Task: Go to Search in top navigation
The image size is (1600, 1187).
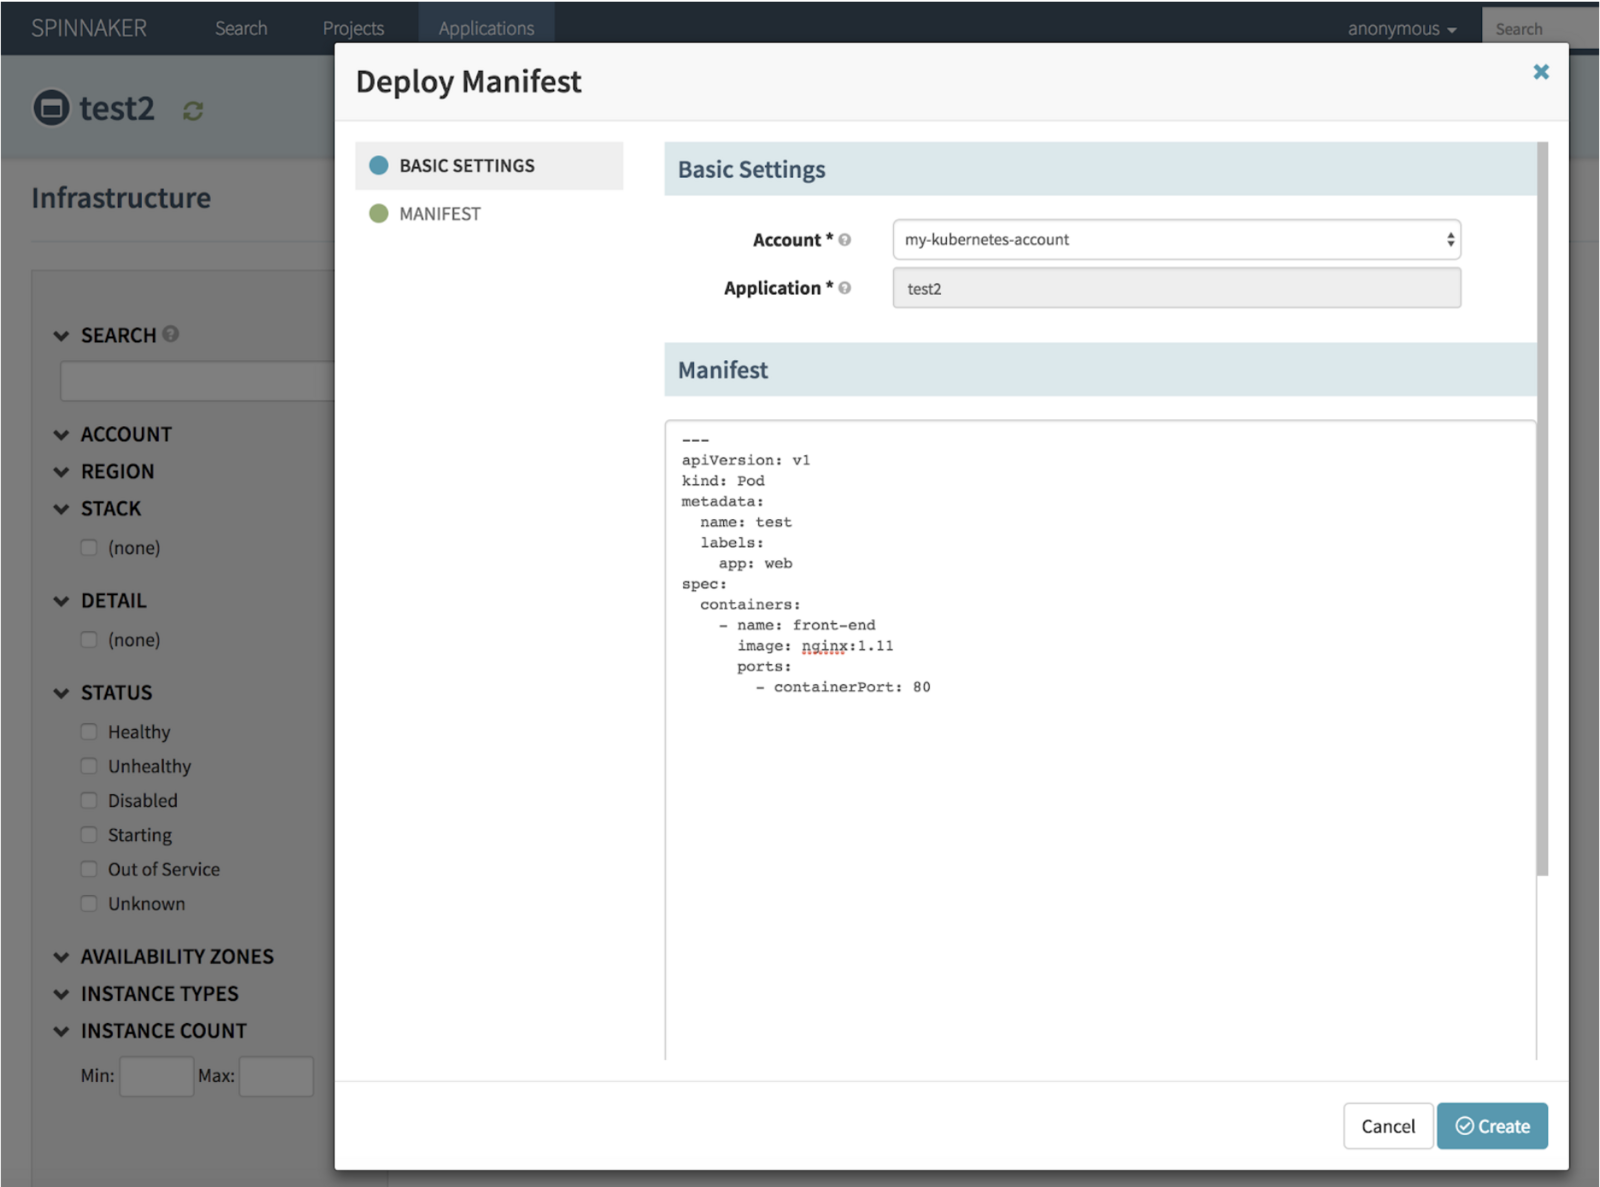Action: (241, 28)
